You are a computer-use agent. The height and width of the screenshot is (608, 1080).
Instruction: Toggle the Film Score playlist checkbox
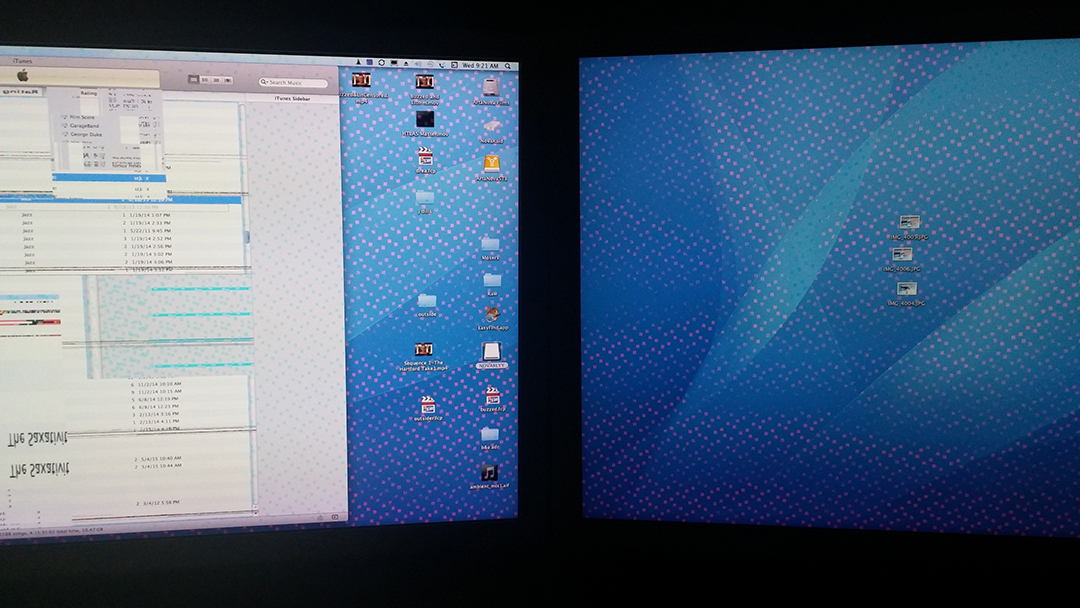click(64, 118)
